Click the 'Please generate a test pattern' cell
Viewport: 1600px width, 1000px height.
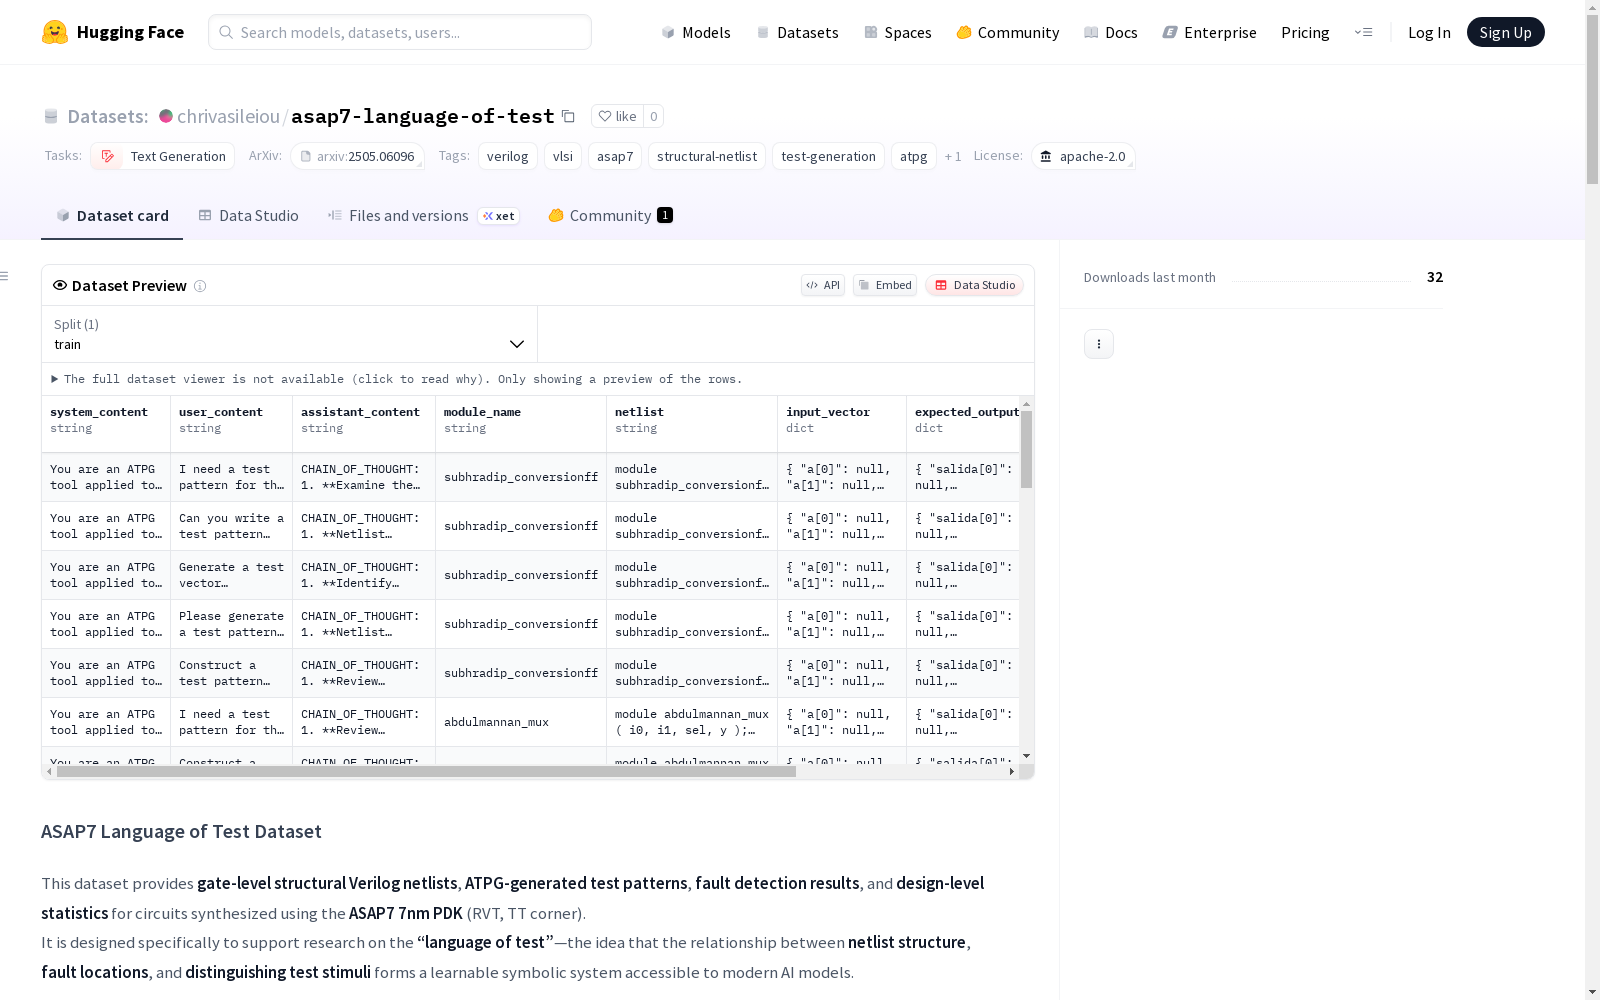click(x=231, y=624)
